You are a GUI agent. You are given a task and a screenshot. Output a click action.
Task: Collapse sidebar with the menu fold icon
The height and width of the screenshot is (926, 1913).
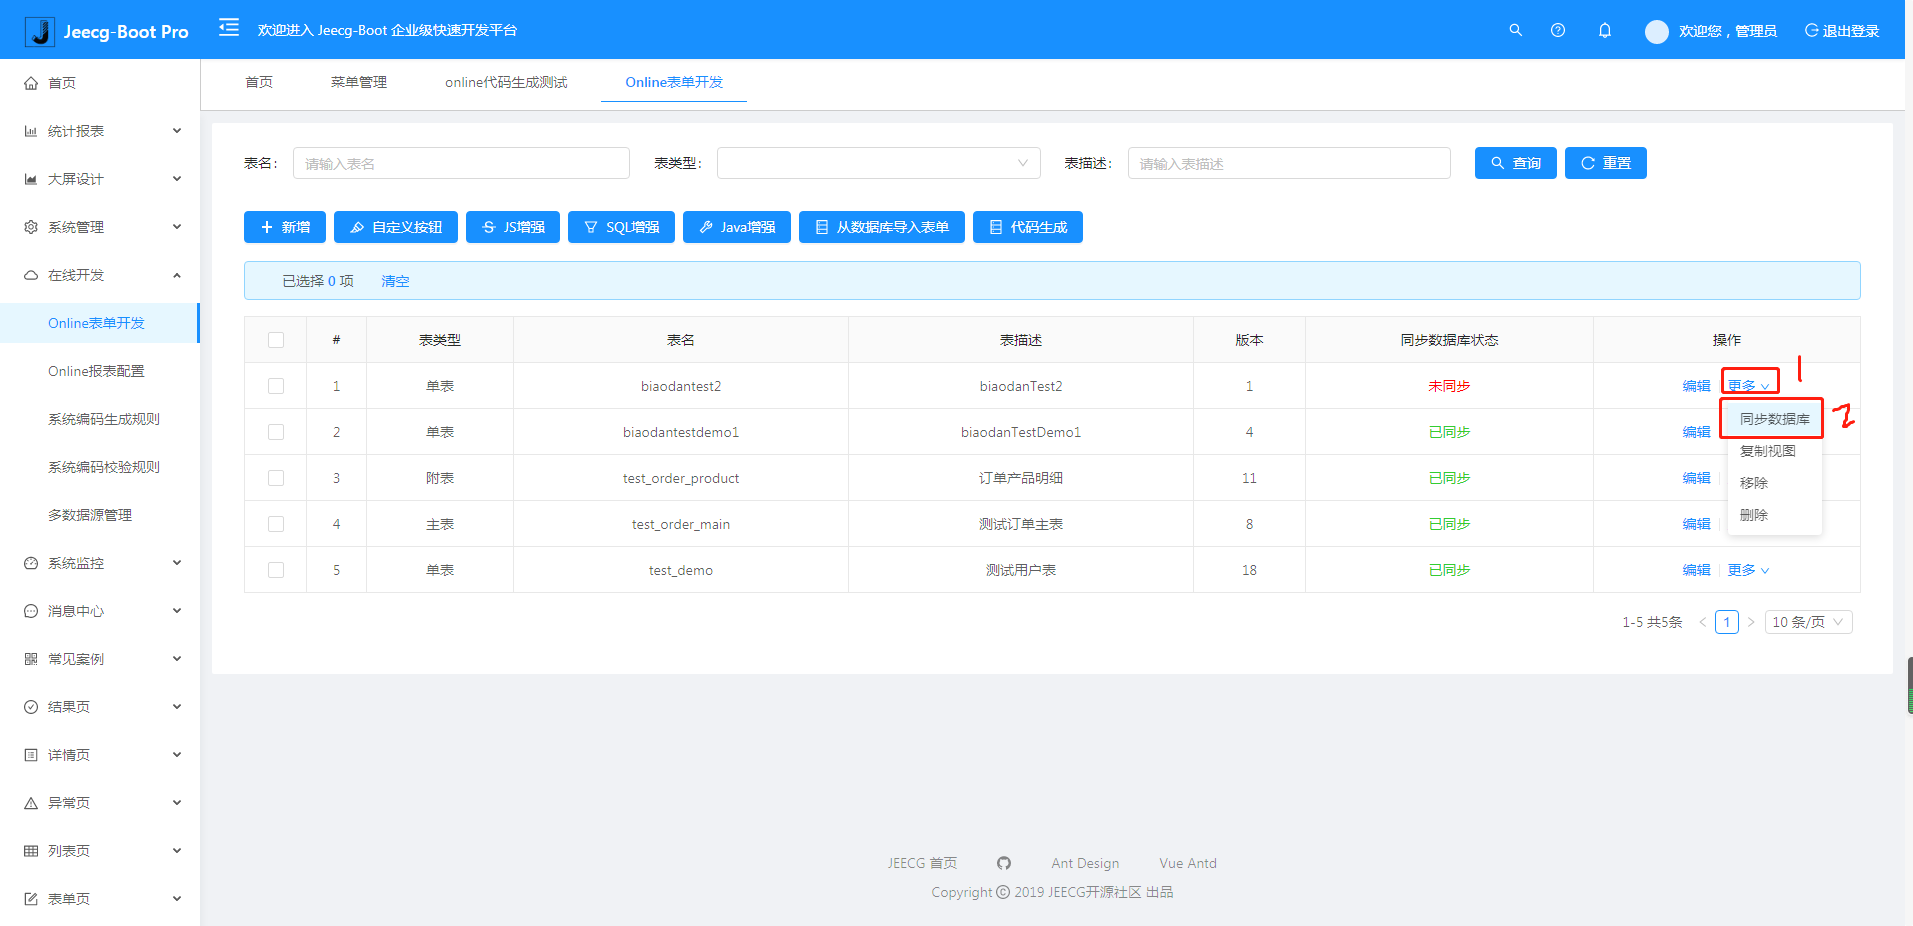point(229,27)
